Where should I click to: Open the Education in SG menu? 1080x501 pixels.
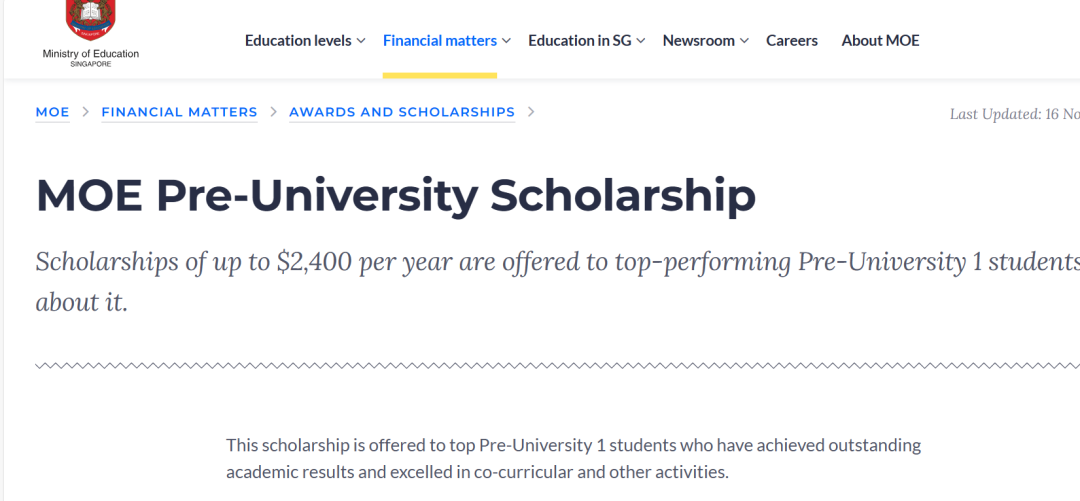[579, 41]
